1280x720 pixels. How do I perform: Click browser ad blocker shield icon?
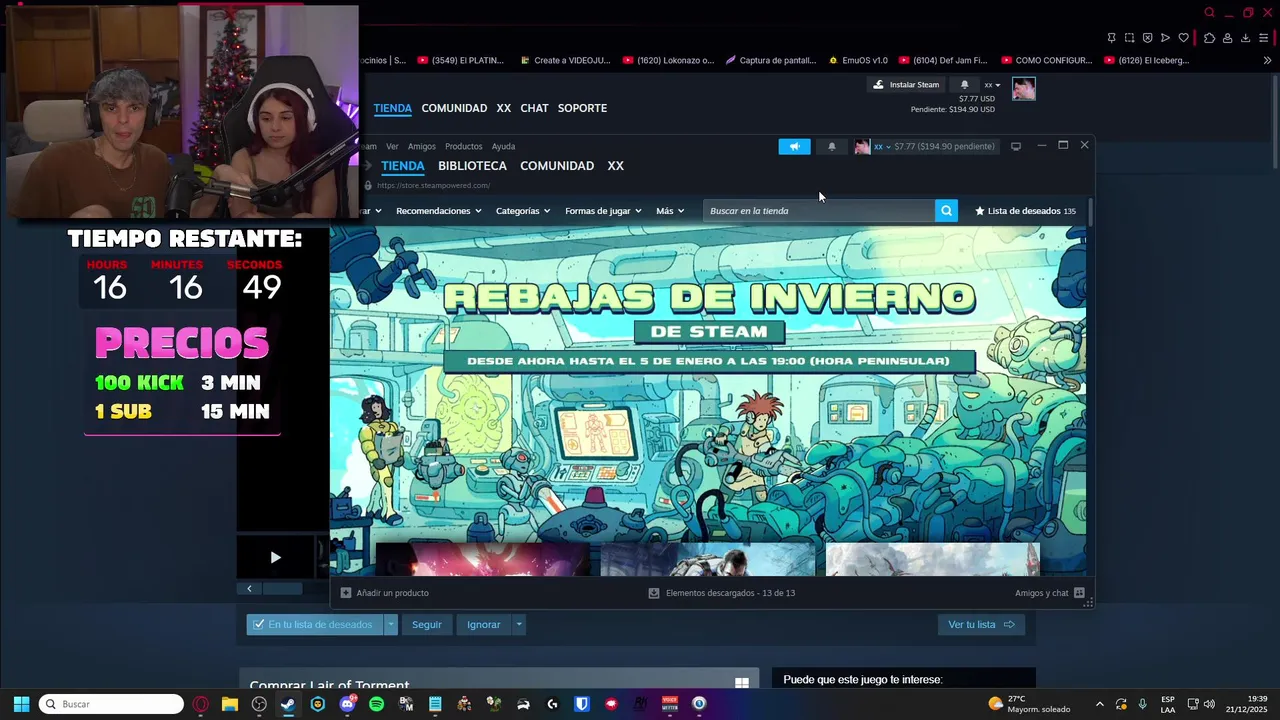coord(1147,38)
